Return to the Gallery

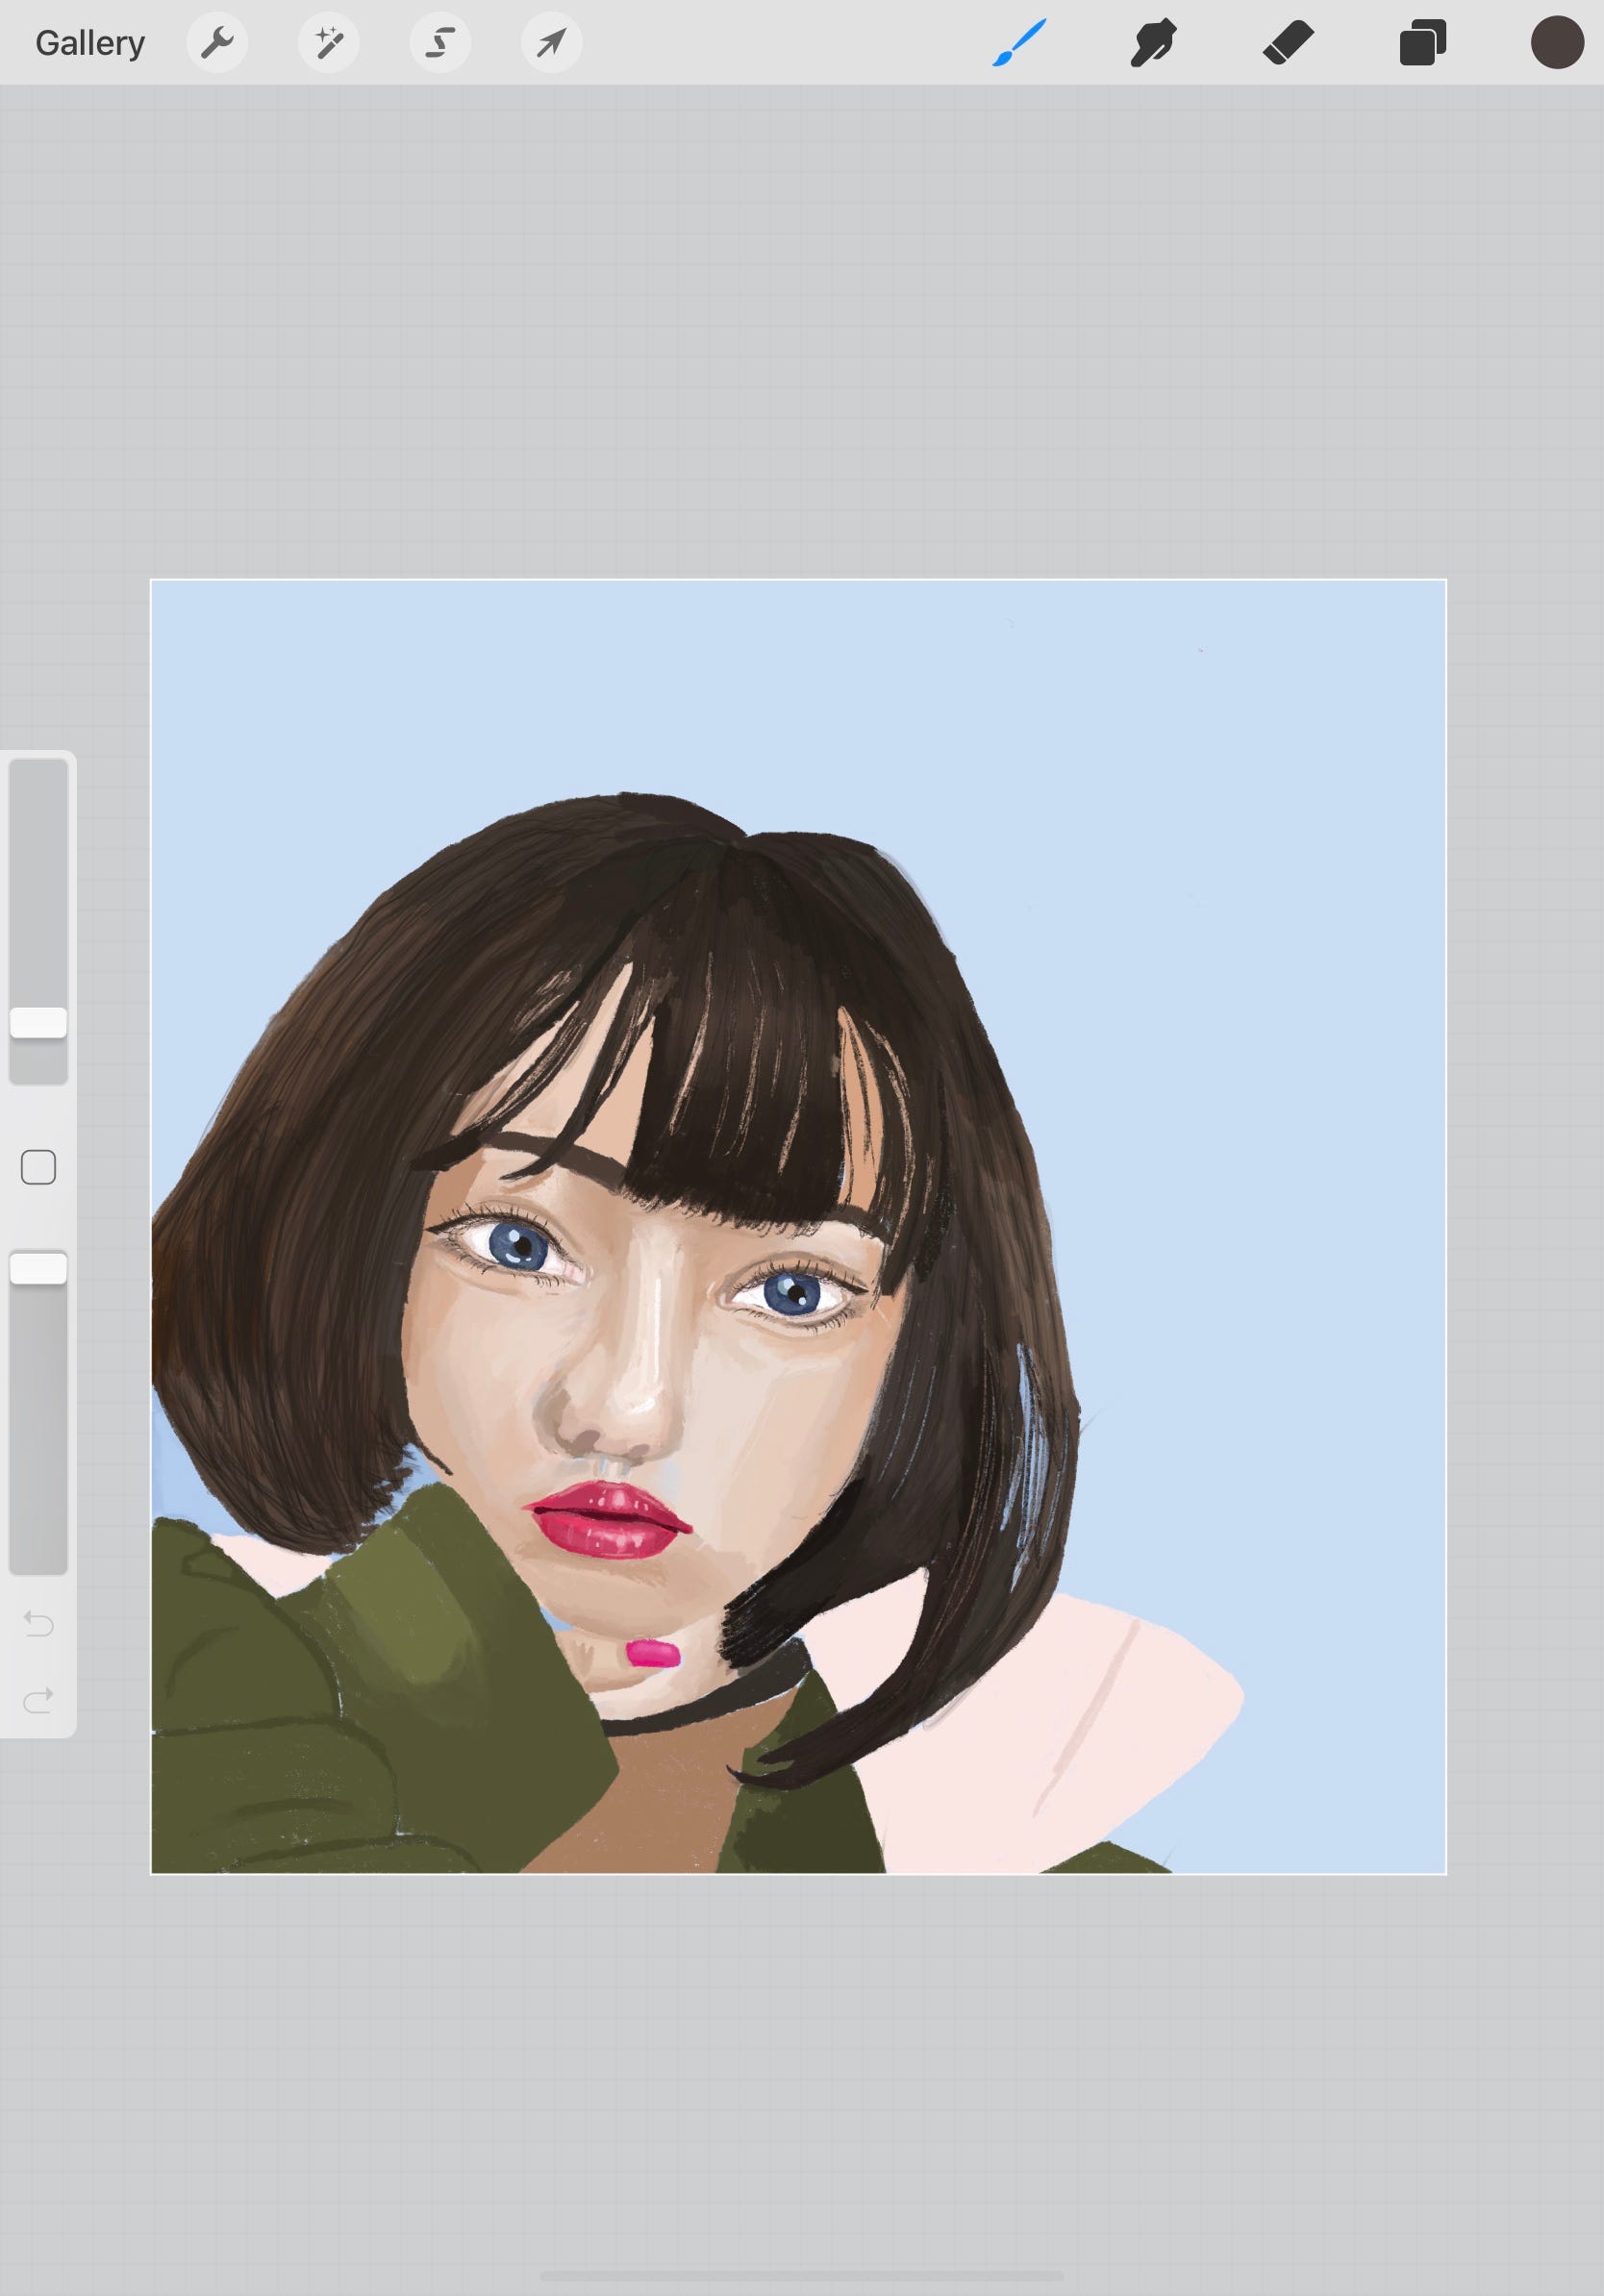tap(90, 43)
